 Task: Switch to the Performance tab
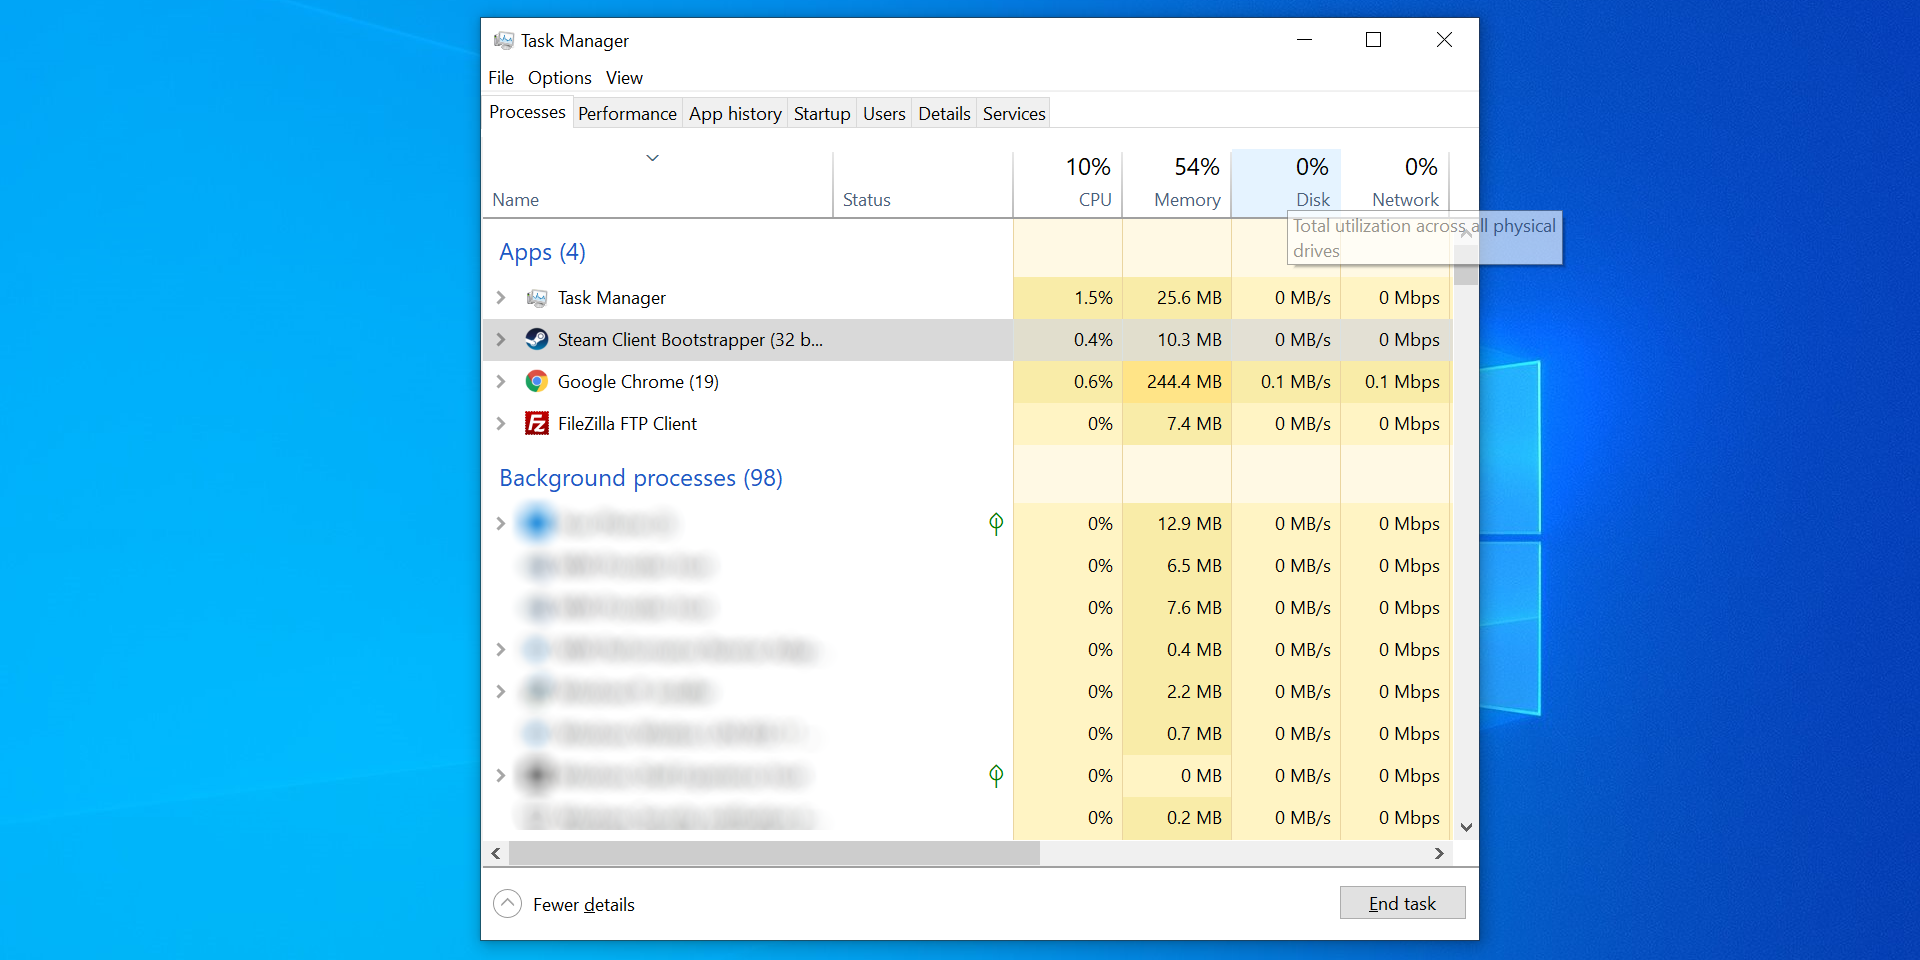627,113
